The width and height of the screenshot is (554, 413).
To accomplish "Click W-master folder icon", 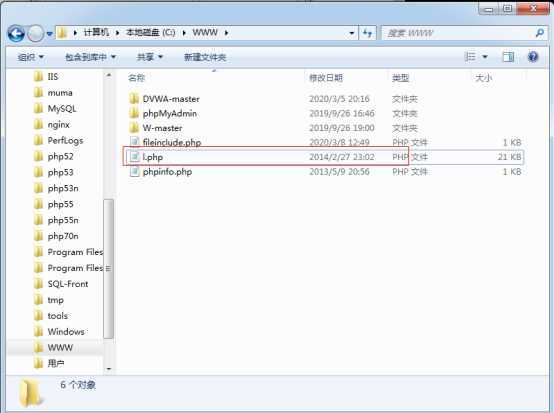I will pos(134,128).
